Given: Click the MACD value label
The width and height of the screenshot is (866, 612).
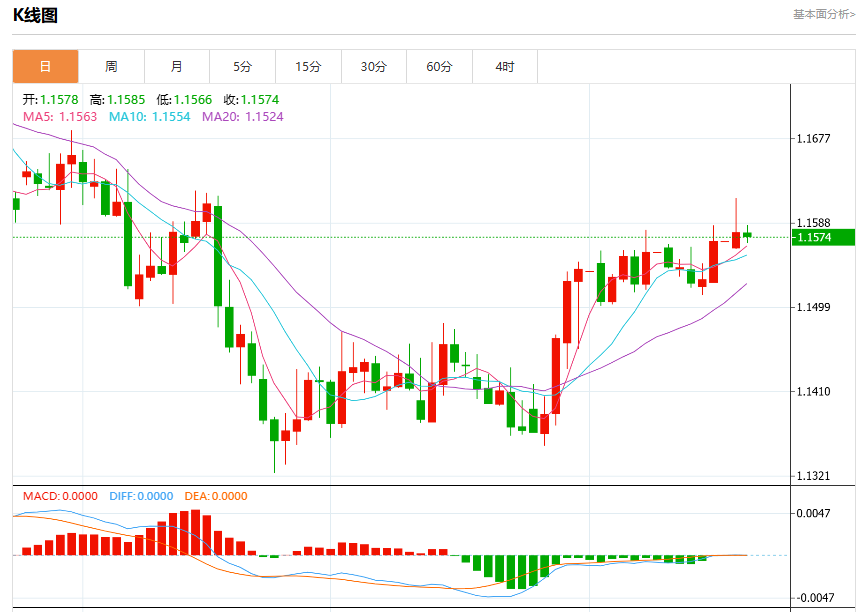Looking at the screenshot, I should click(60, 496).
